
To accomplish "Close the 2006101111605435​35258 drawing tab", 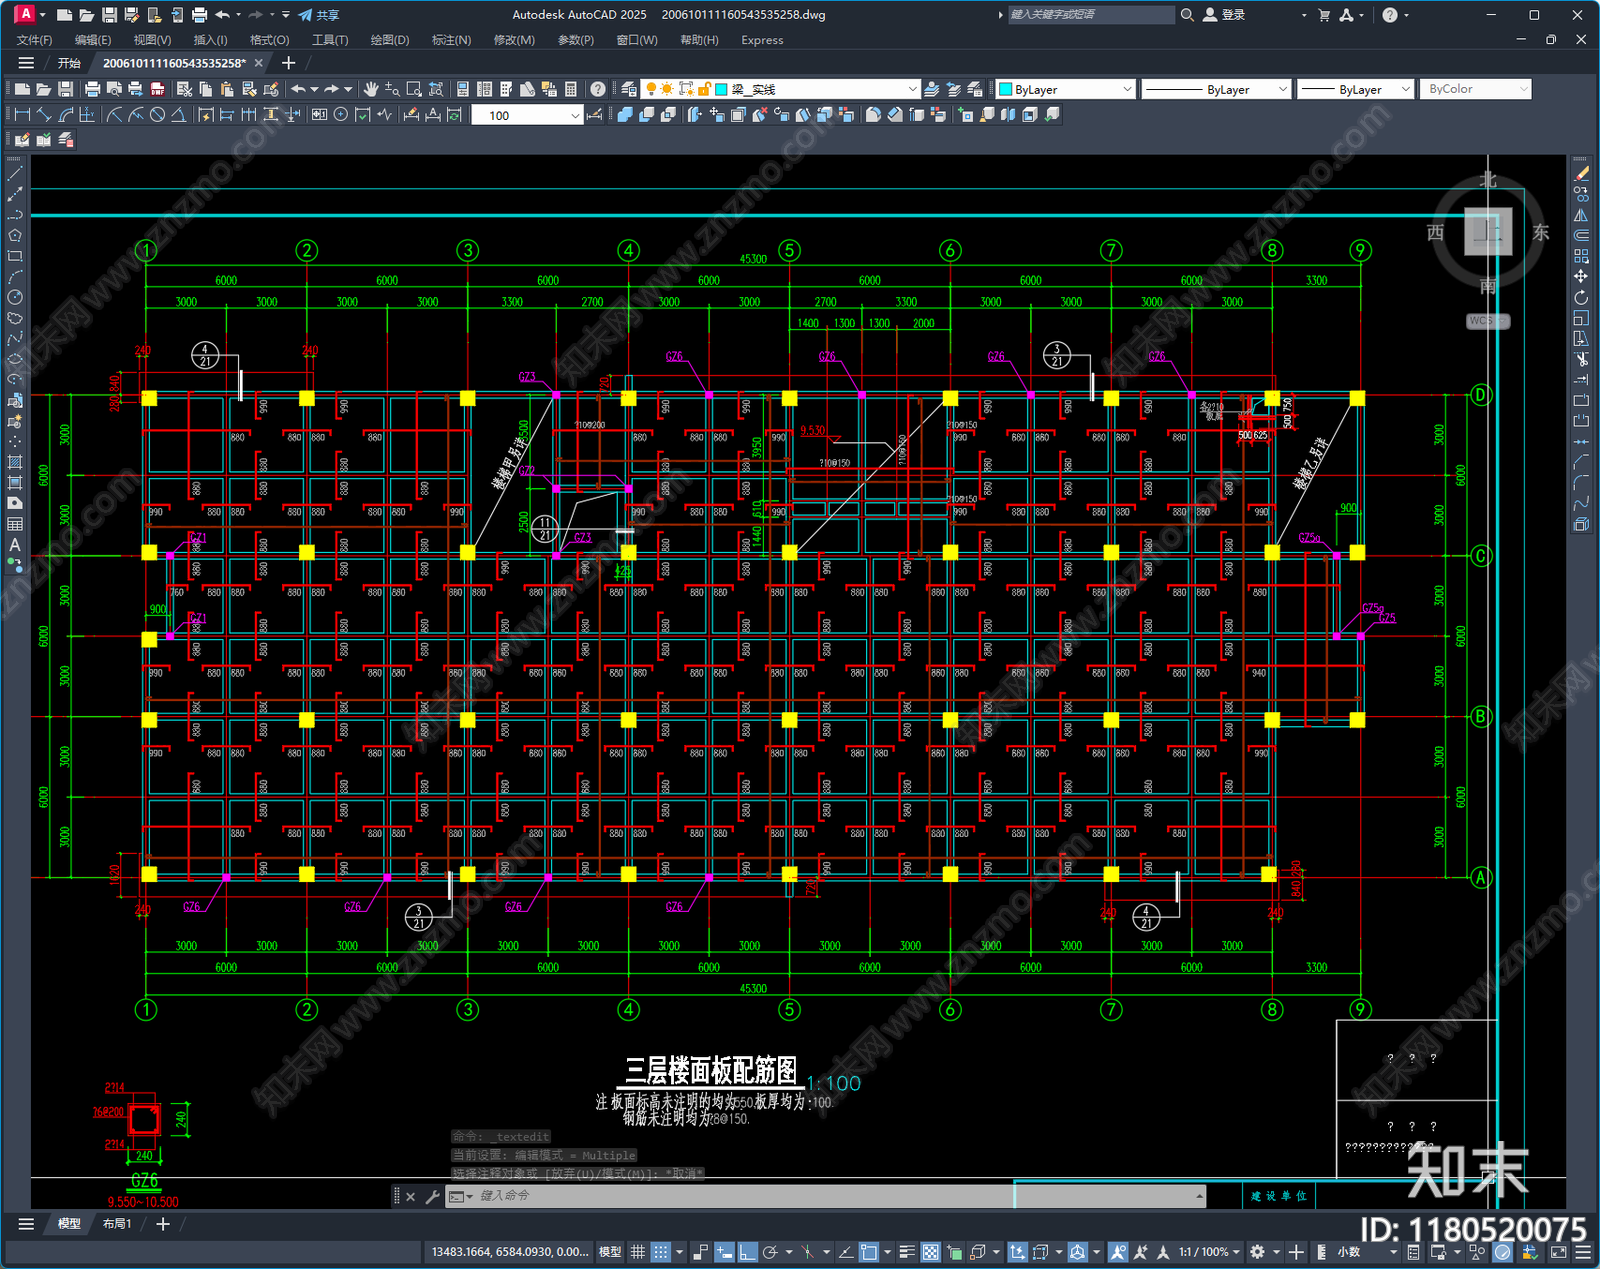I will pyautogui.click(x=259, y=63).
